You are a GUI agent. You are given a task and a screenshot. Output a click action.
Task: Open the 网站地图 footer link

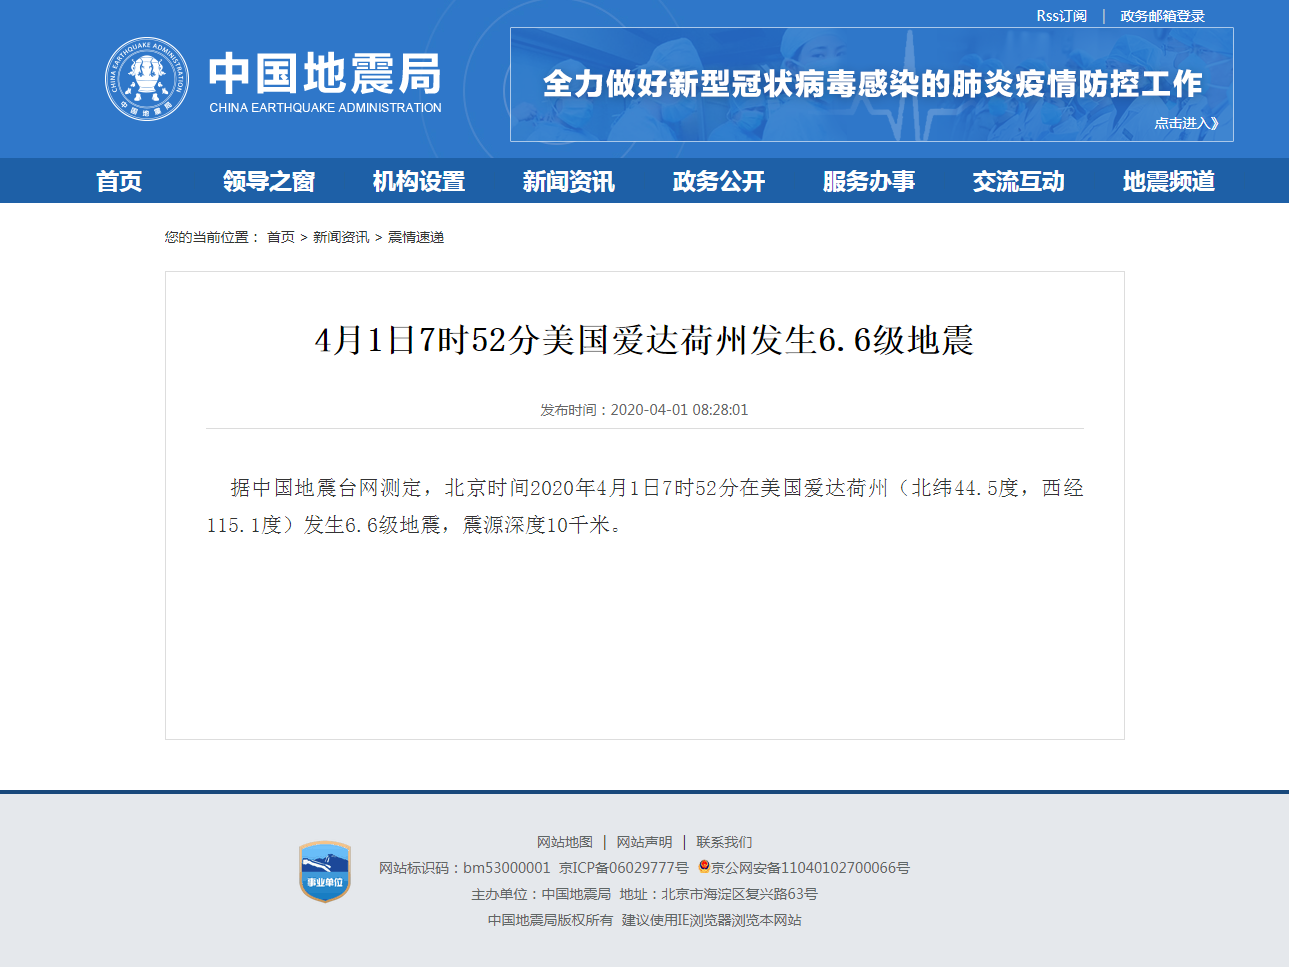point(565,842)
